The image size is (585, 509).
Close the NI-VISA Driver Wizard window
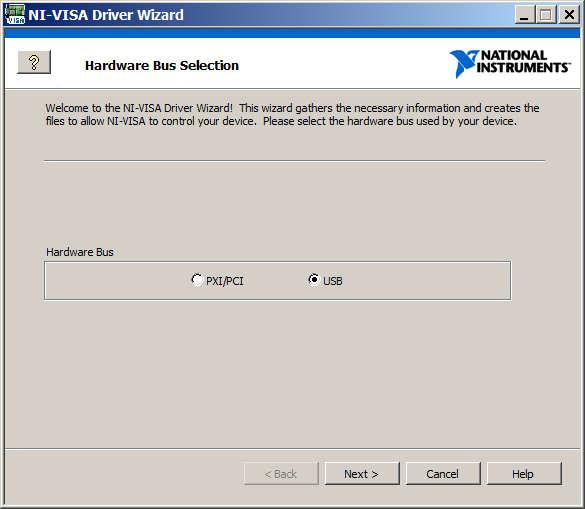pos(569,15)
